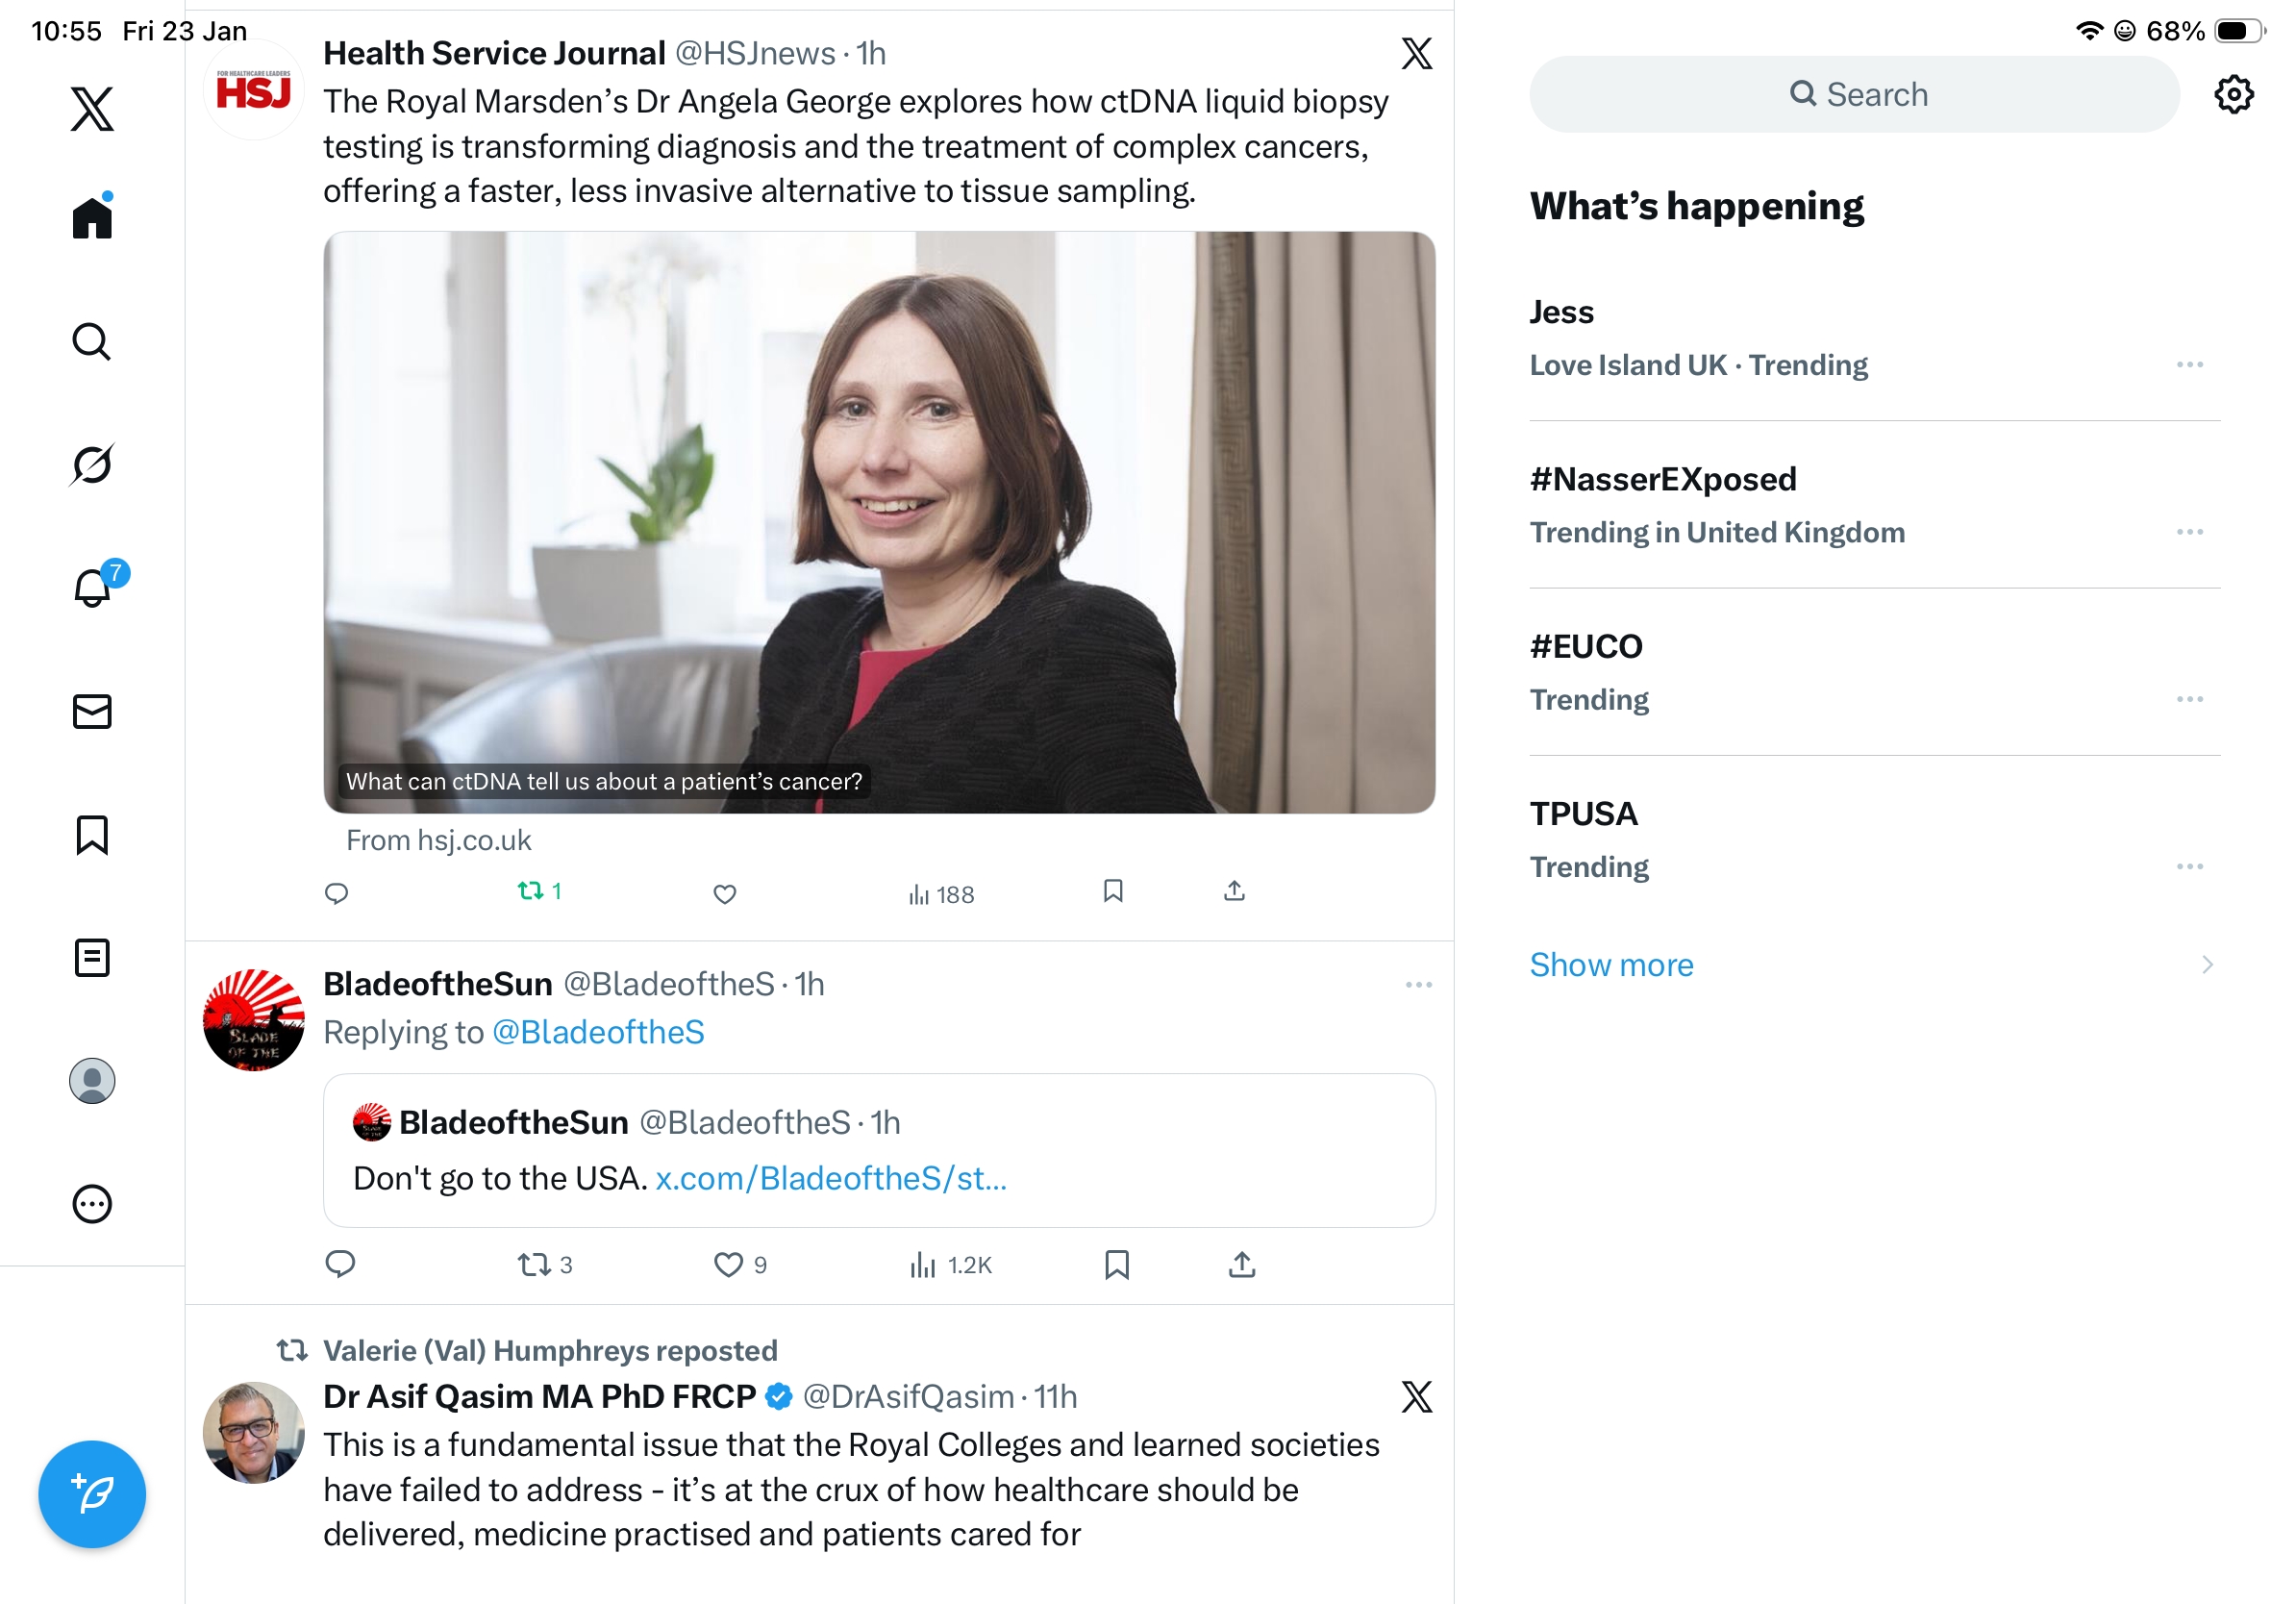The width and height of the screenshot is (2296, 1604).
Task: Follow the x.com/BladeoftheS link
Action: [x=830, y=1178]
